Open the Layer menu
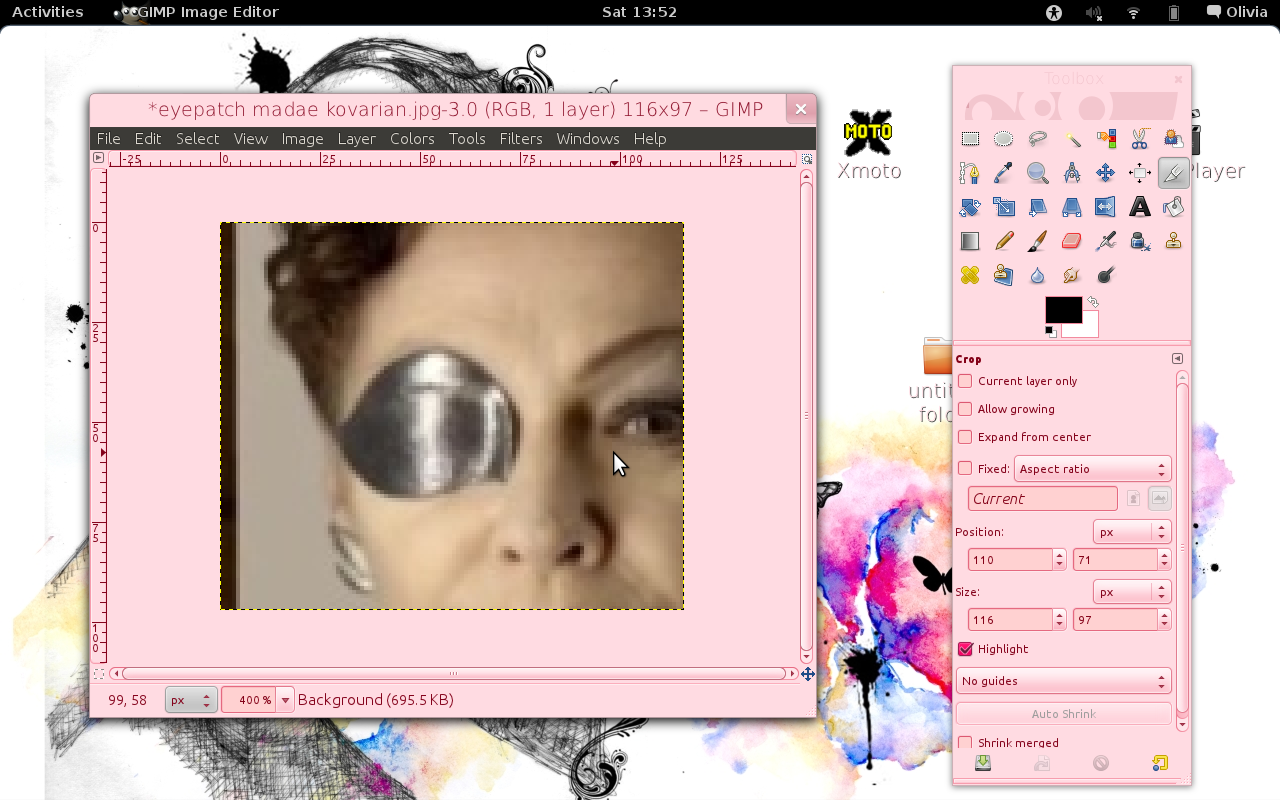Screen dimensions: 1280x800 click(356, 139)
